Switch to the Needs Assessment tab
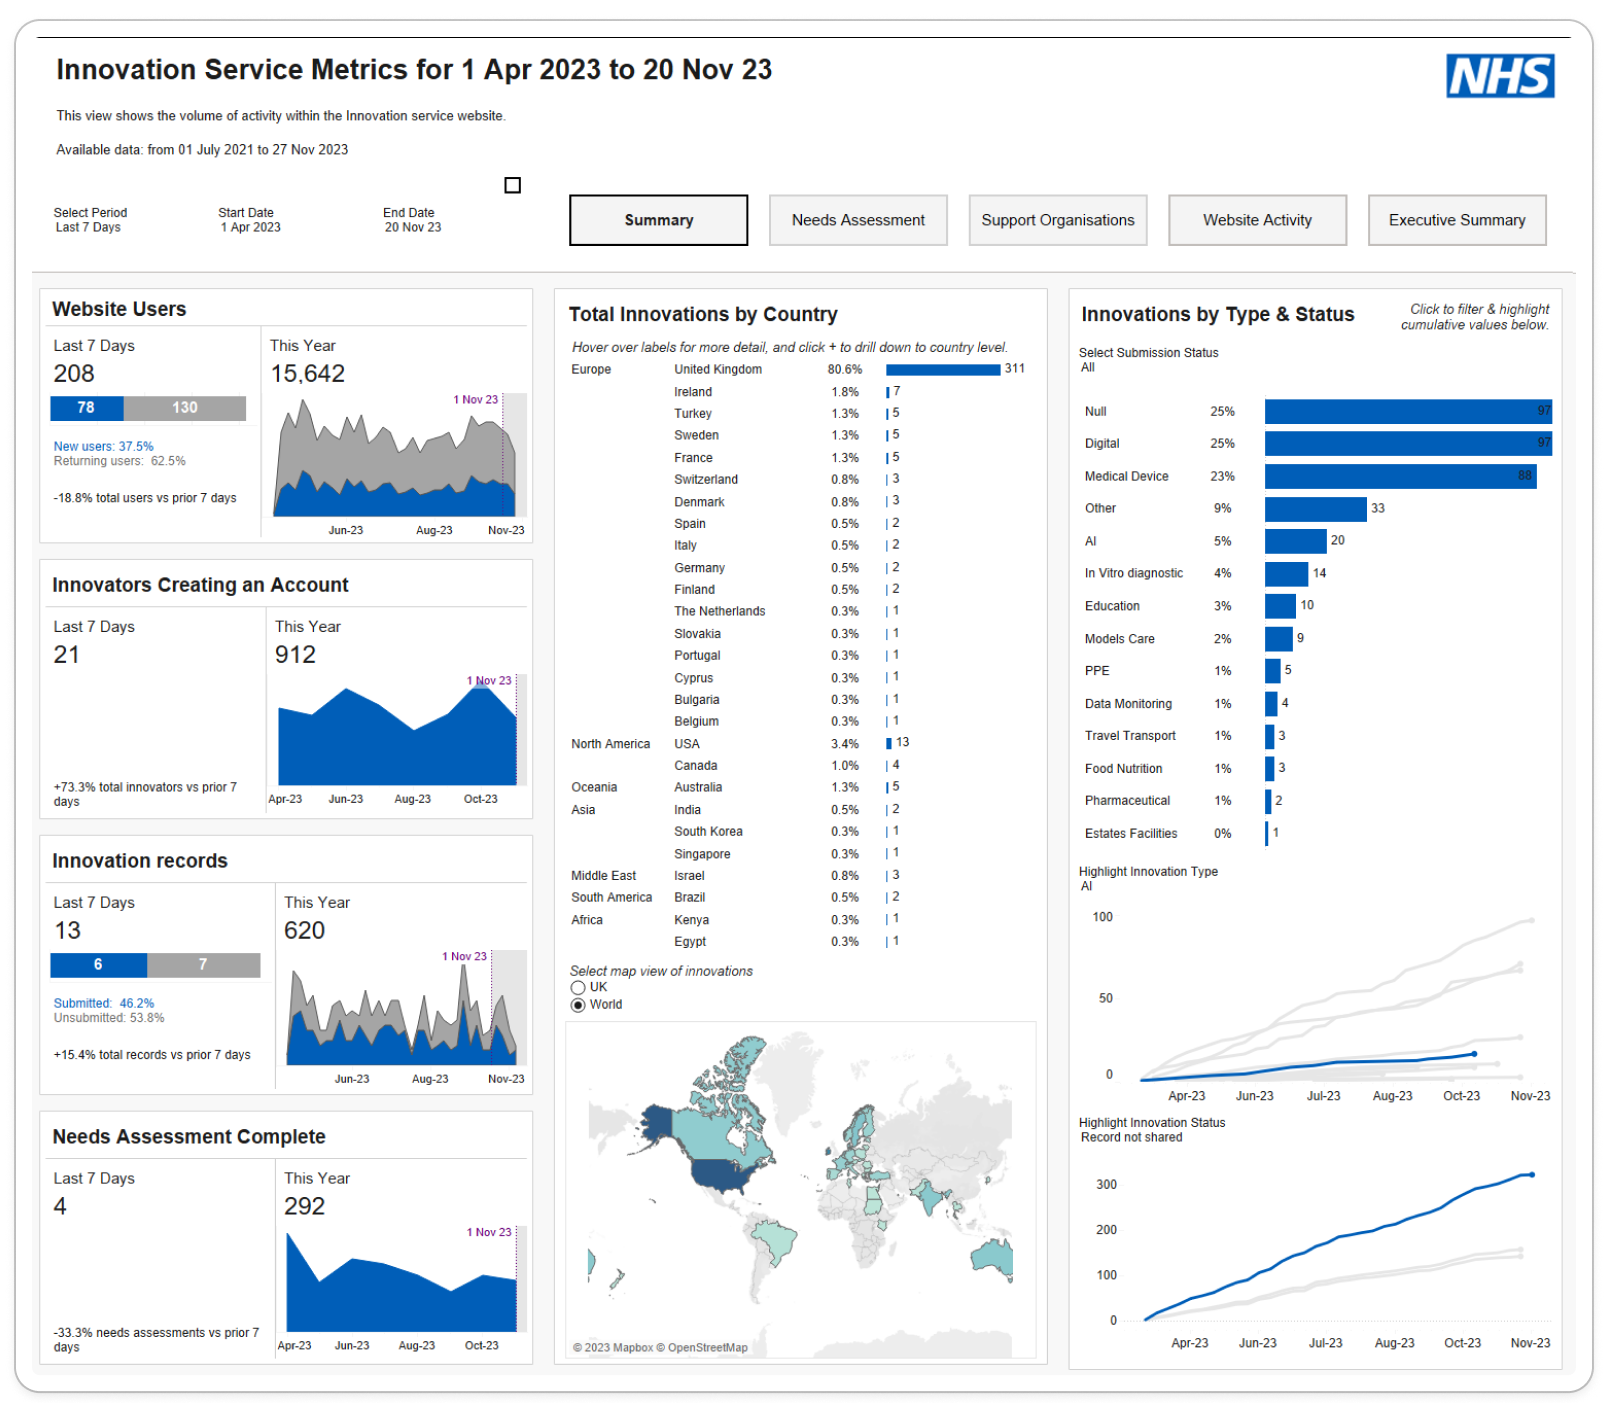Screen dimensions: 1613x1403 pyautogui.click(x=857, y=220)
